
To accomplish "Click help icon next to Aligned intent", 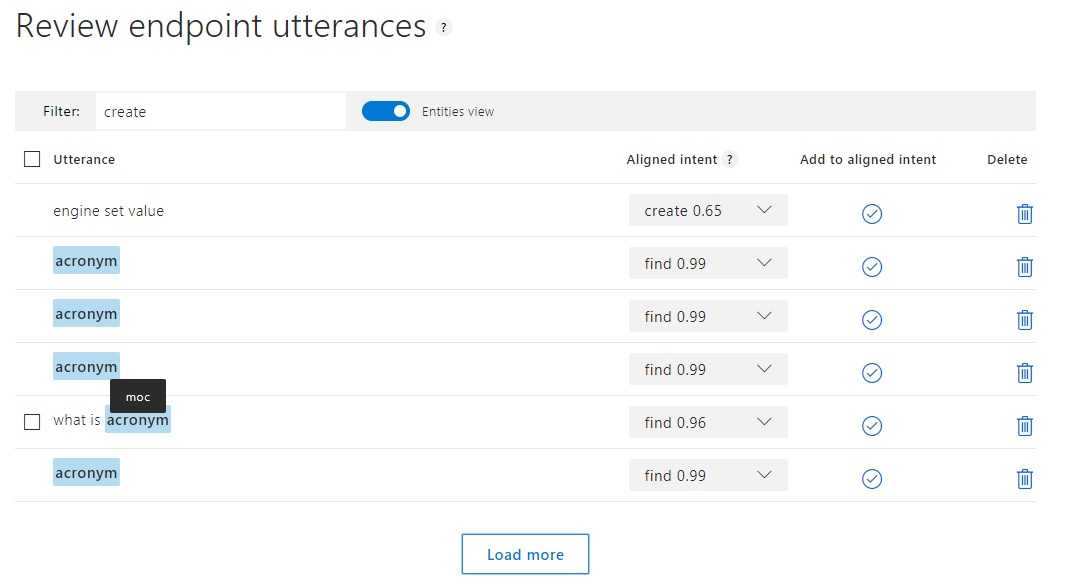I will click(730, 160).
